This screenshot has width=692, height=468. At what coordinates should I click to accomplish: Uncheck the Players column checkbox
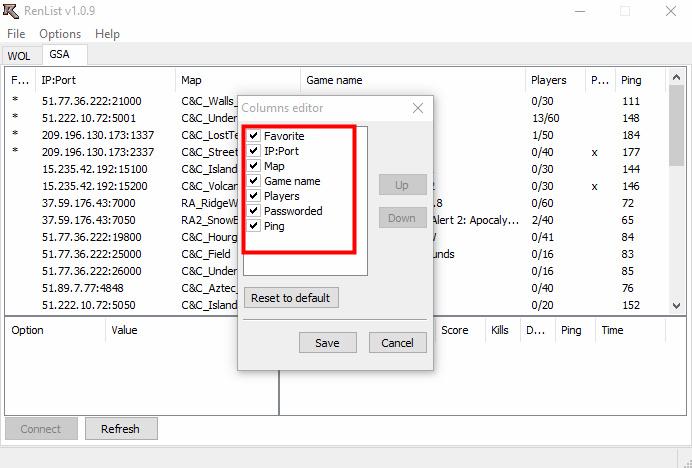click(254, 196)
